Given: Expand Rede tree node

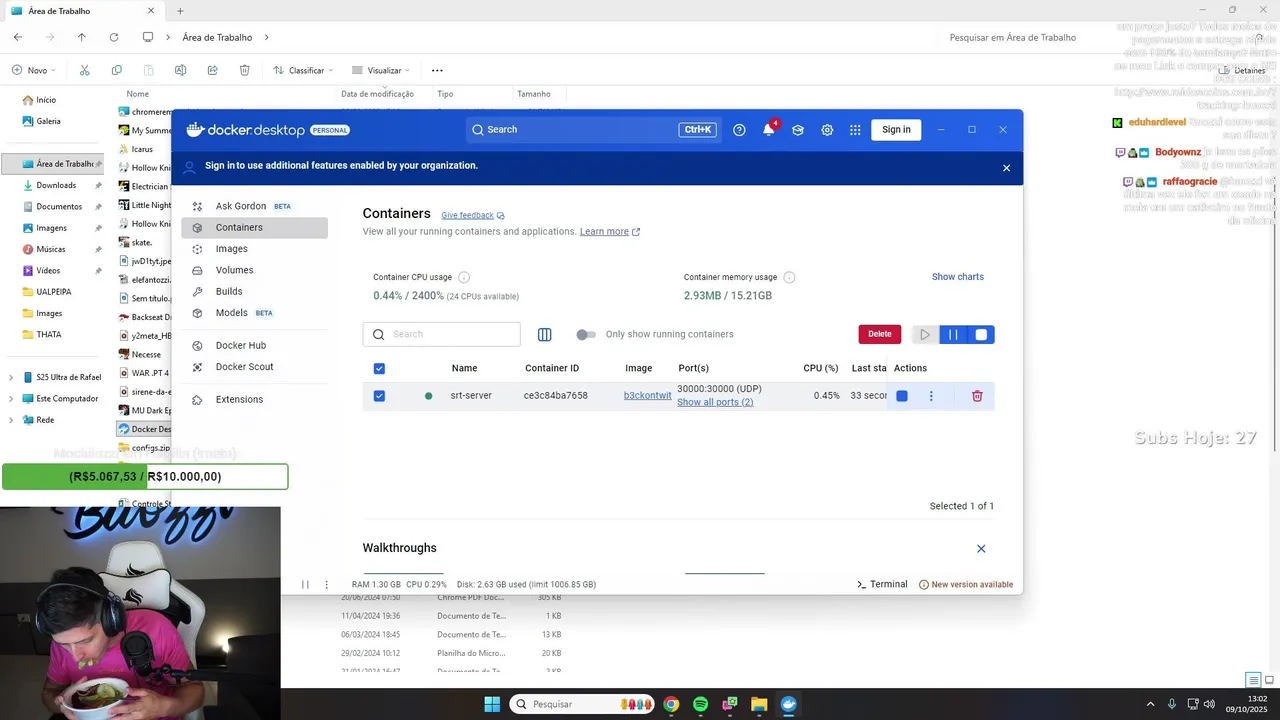Looking at the screenshot, I should 11,420.
